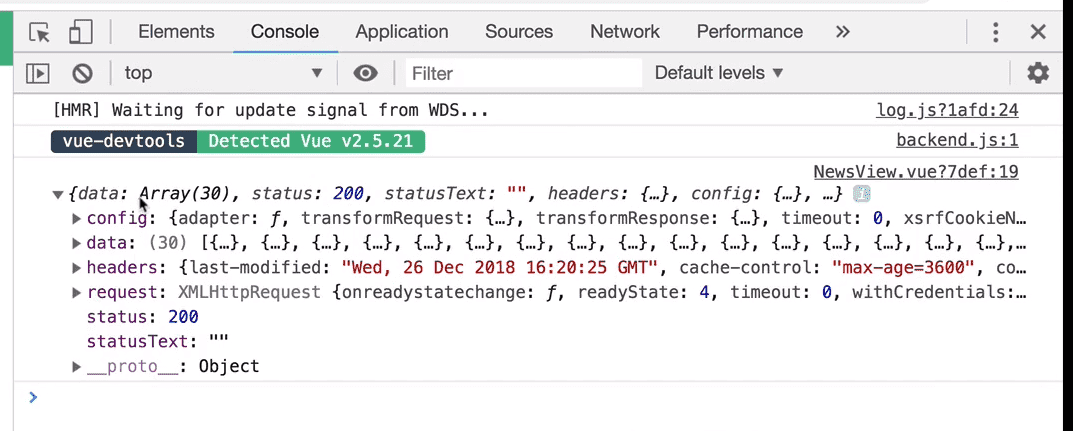The width and height of the screenshot is (1073, 431).
Task: Select the statusText: "" row
Action: click(x=157, y=342)
